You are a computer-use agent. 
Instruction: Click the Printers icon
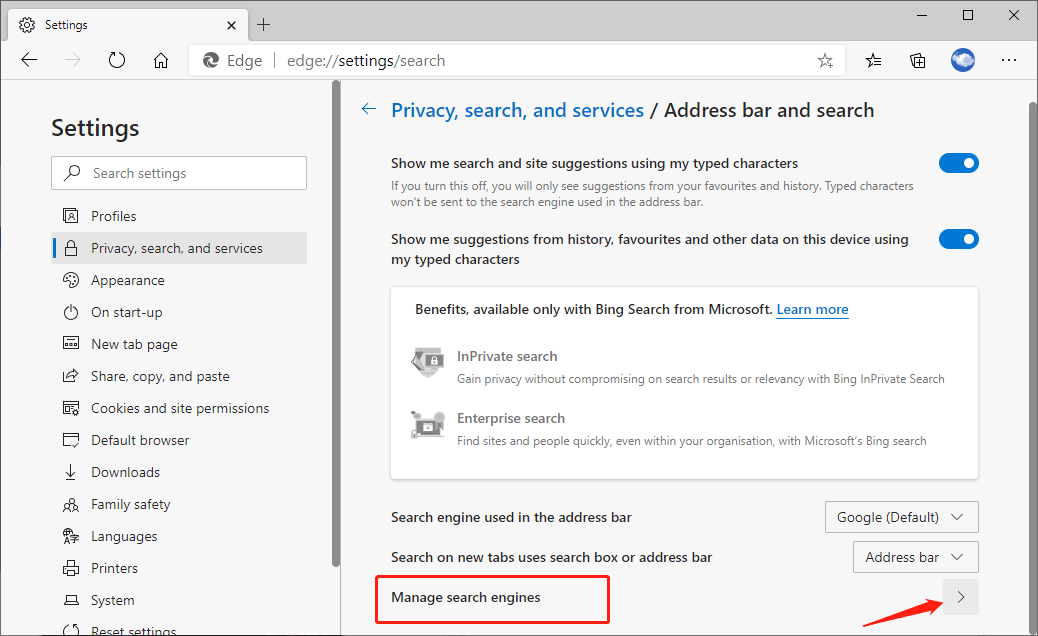click(x=70, y=568)
